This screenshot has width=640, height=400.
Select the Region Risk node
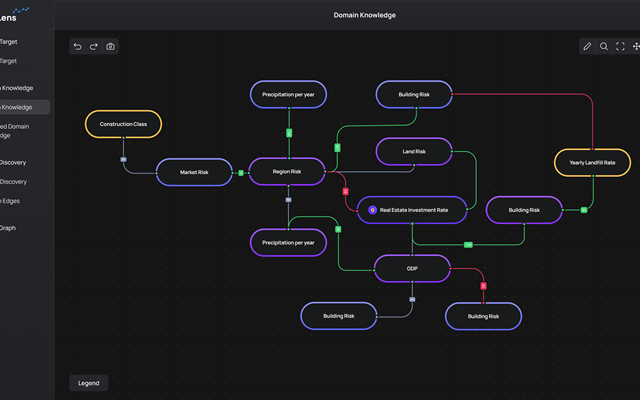[x=287, y=171]
